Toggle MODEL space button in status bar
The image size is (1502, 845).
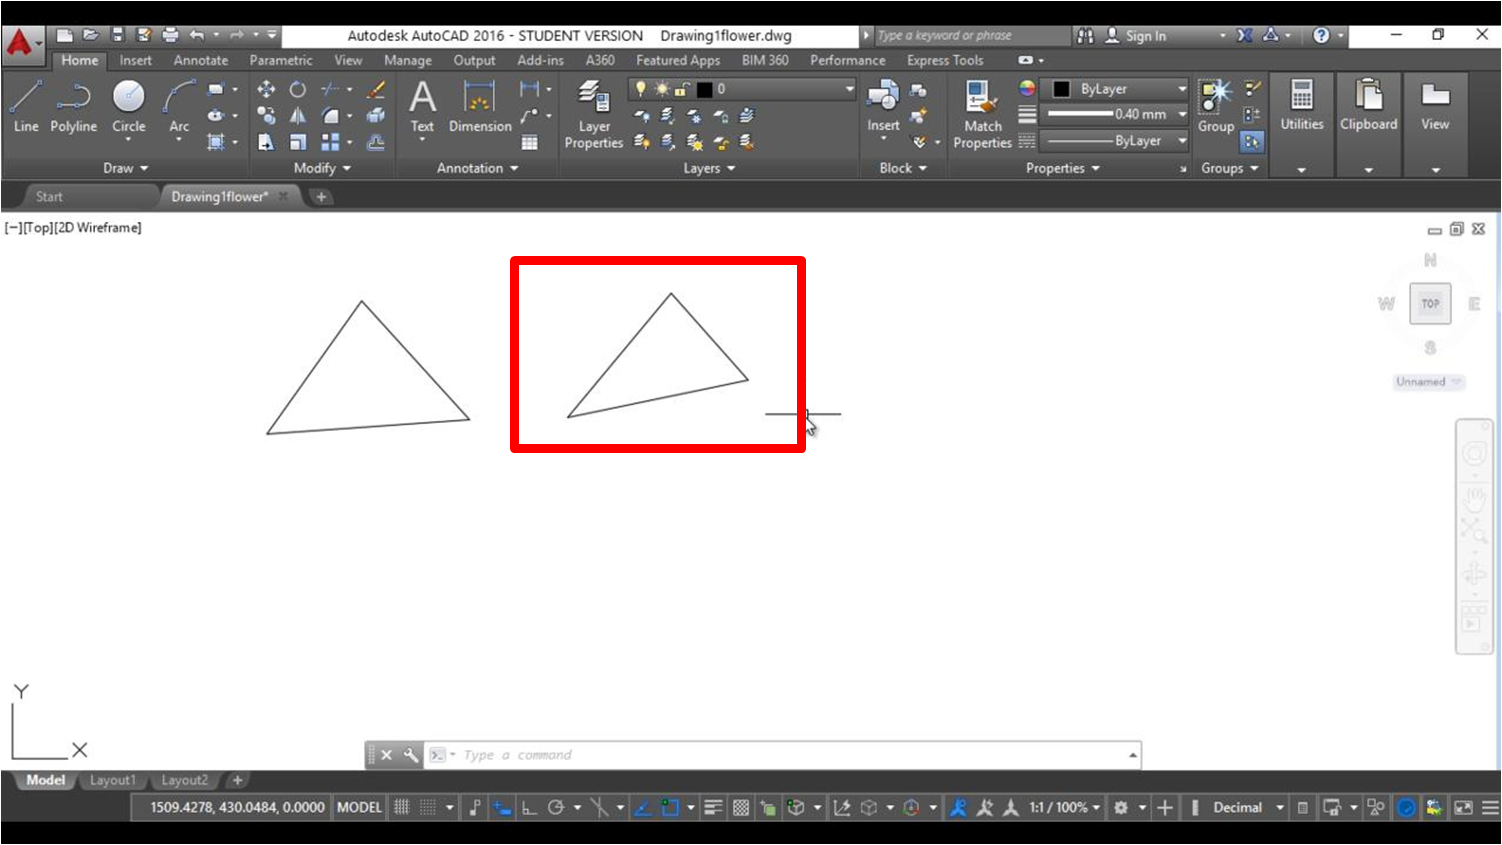[x=359, y=807]
